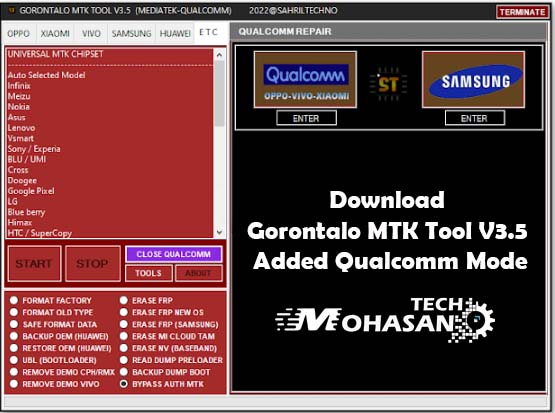Click the ST chip logo icon

coord(388,84)
